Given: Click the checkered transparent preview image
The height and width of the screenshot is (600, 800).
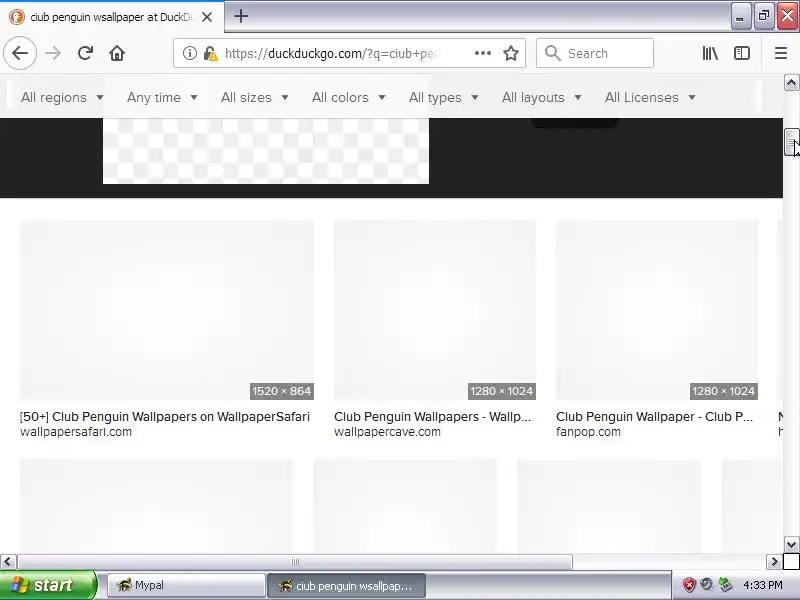Looking at the screenshot, I should tap(266, 151).
